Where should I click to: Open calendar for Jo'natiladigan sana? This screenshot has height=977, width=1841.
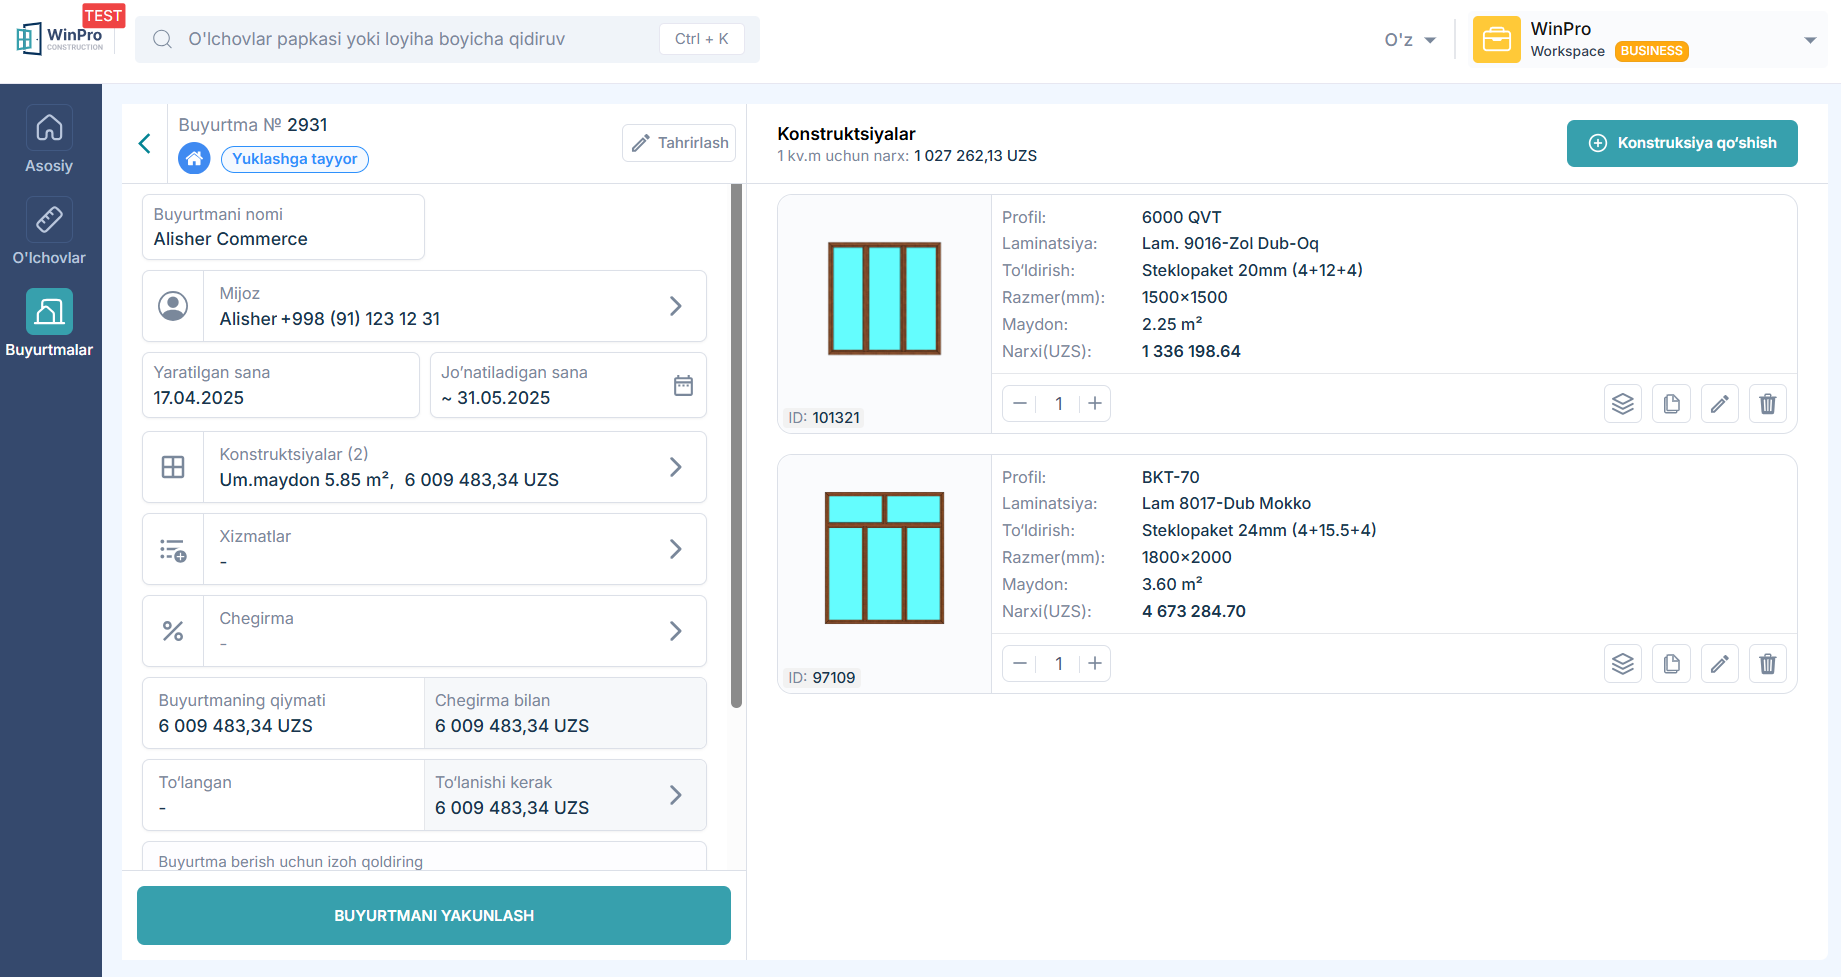(683, 386)
